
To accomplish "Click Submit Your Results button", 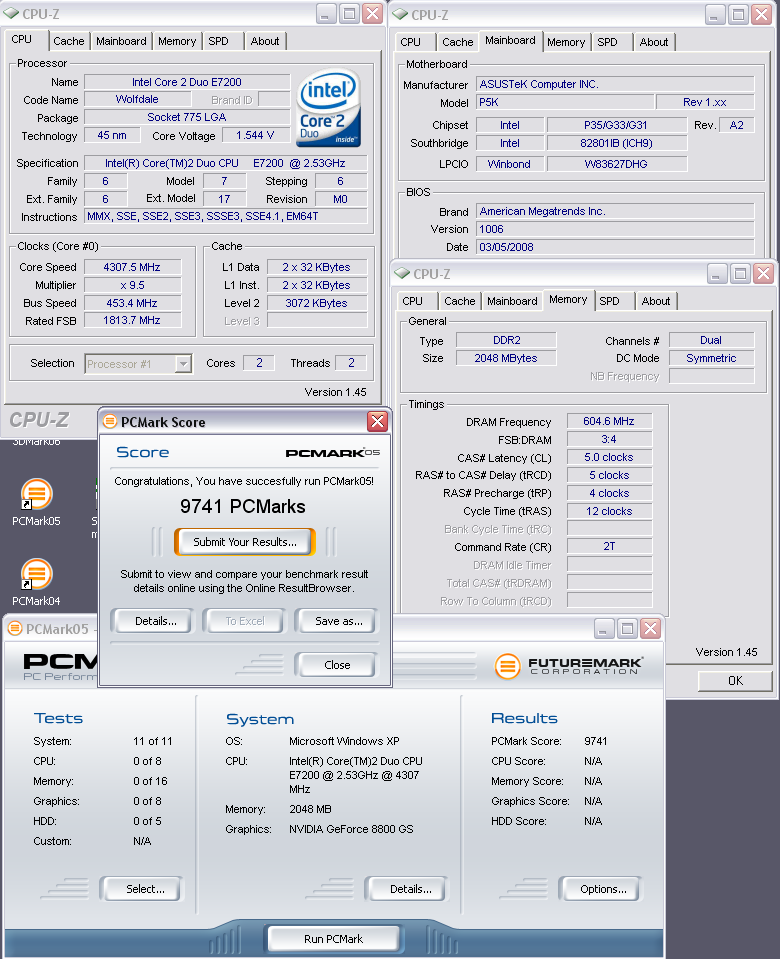I will click(x=245, y=542).
